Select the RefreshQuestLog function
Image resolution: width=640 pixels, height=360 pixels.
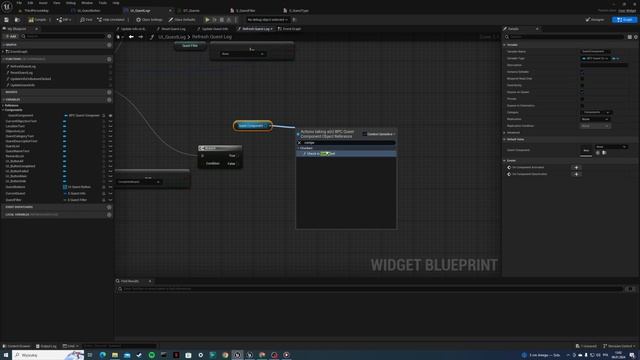23,66
